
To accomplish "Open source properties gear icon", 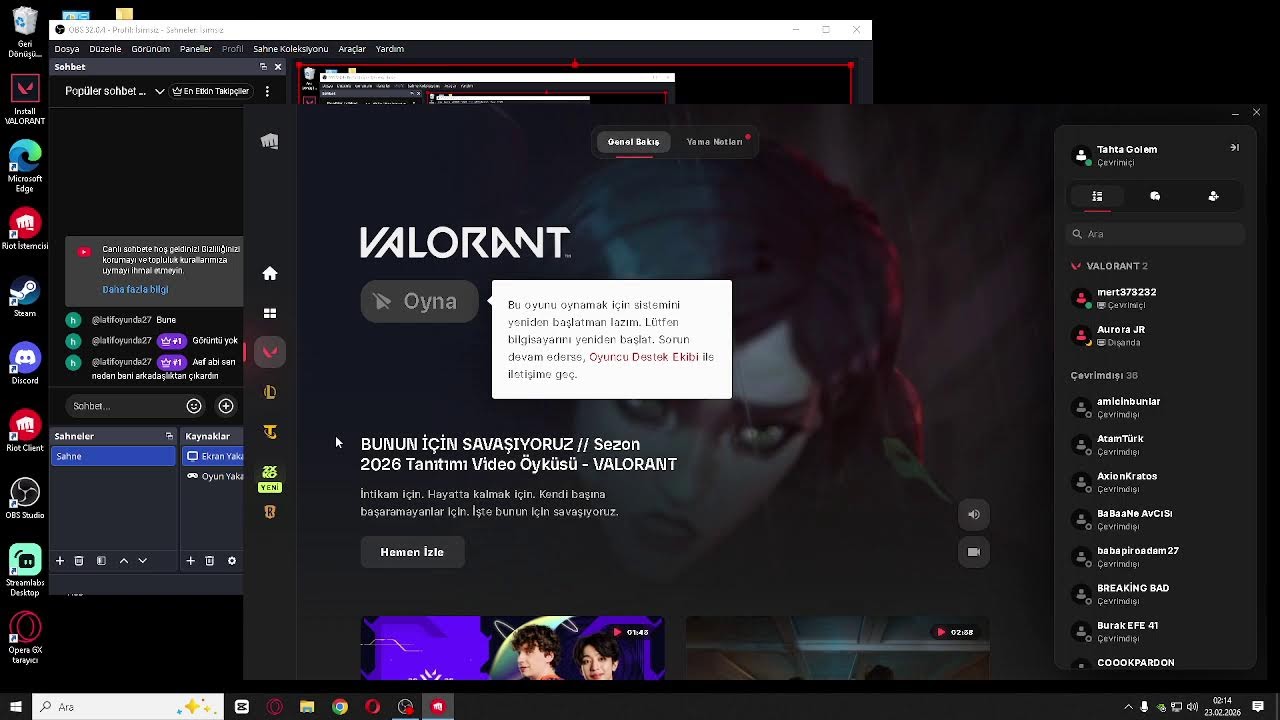I will click(x=232, y=561).
